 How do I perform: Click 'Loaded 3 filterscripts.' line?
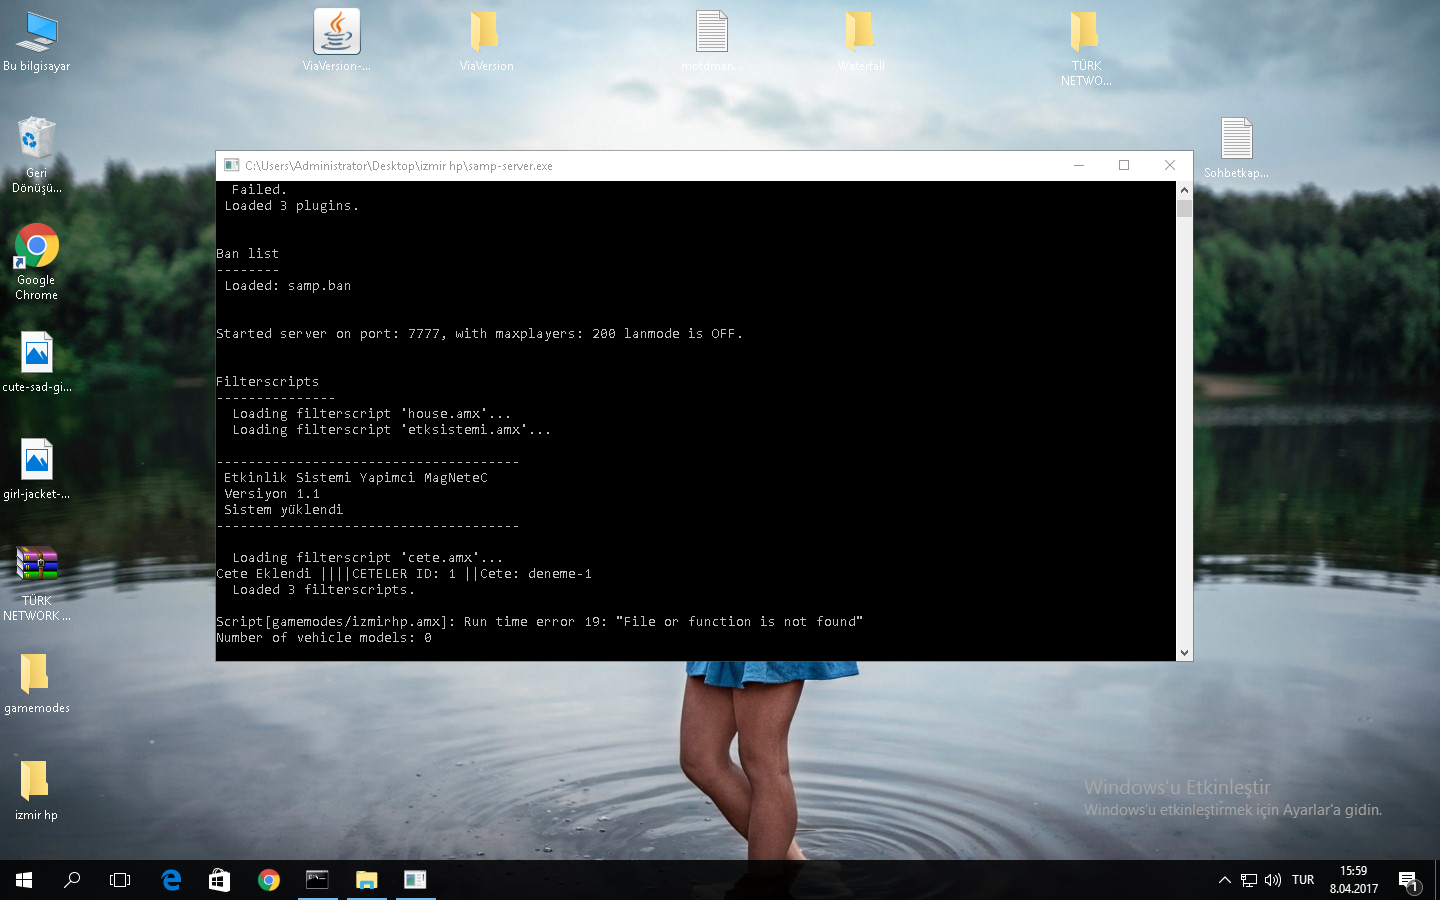pos(323,590)
